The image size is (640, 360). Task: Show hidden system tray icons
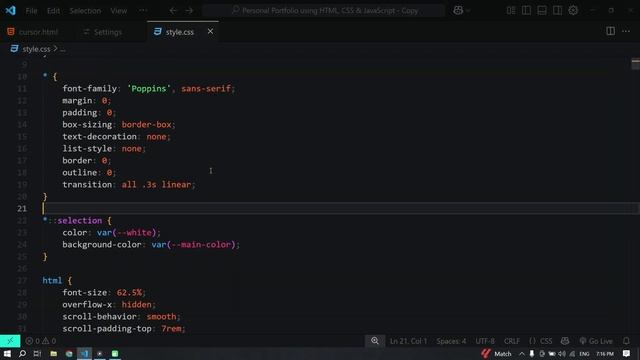[522, 353]
